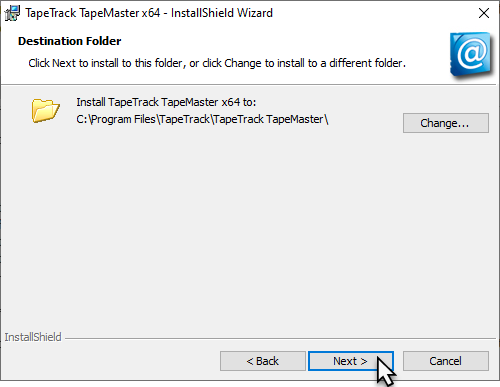Click the 'TapeTrack TapeMaster\' end of the path
The image size is (500, 387).
coord(271,119)
